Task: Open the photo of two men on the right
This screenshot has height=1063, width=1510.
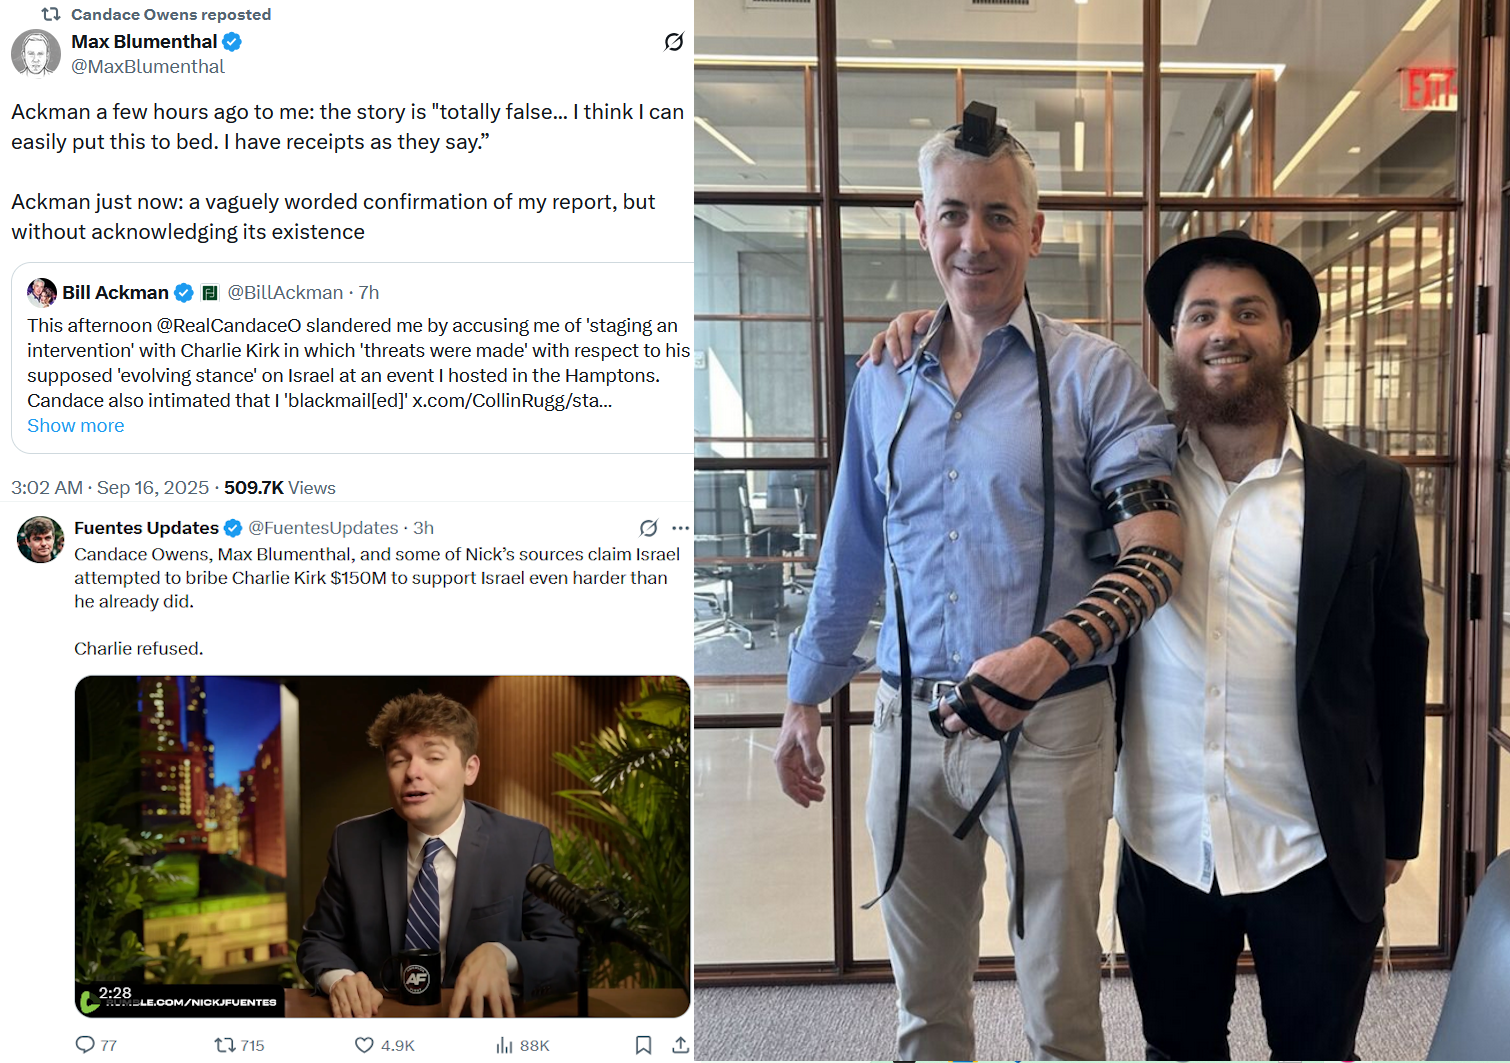Action: tap(1101, 530)
